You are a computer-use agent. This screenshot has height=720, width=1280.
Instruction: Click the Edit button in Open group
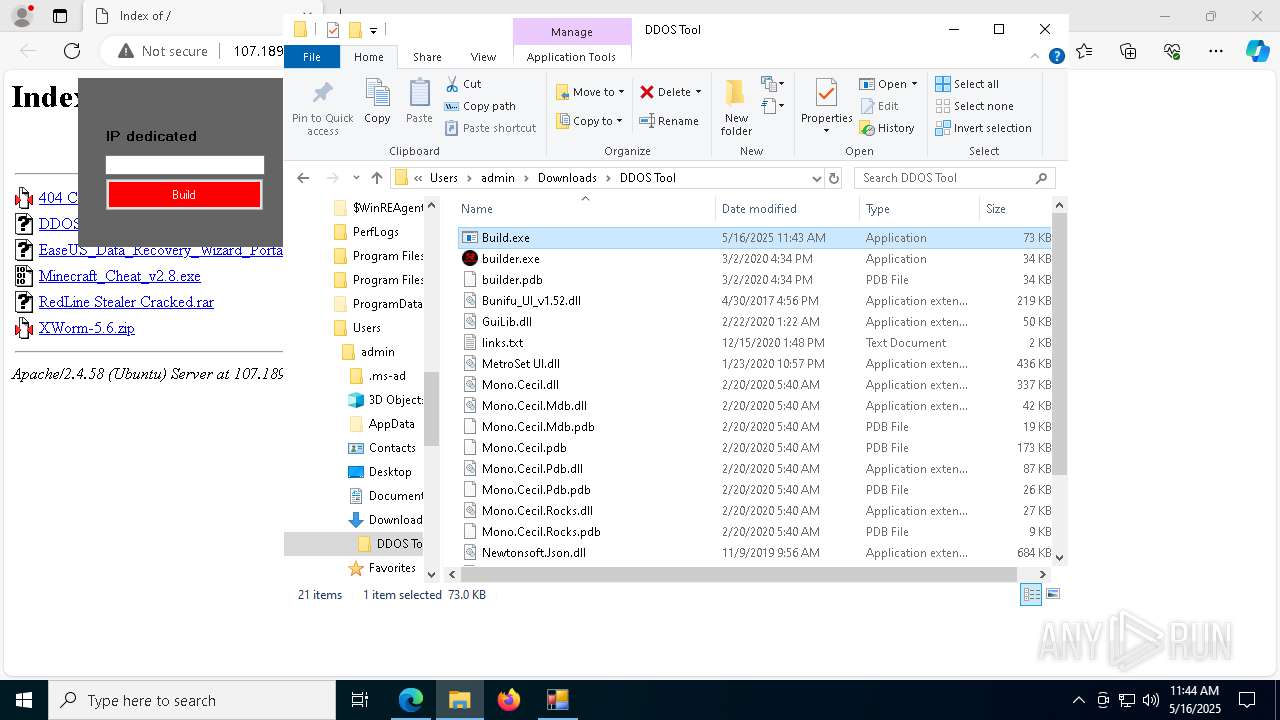878,106
